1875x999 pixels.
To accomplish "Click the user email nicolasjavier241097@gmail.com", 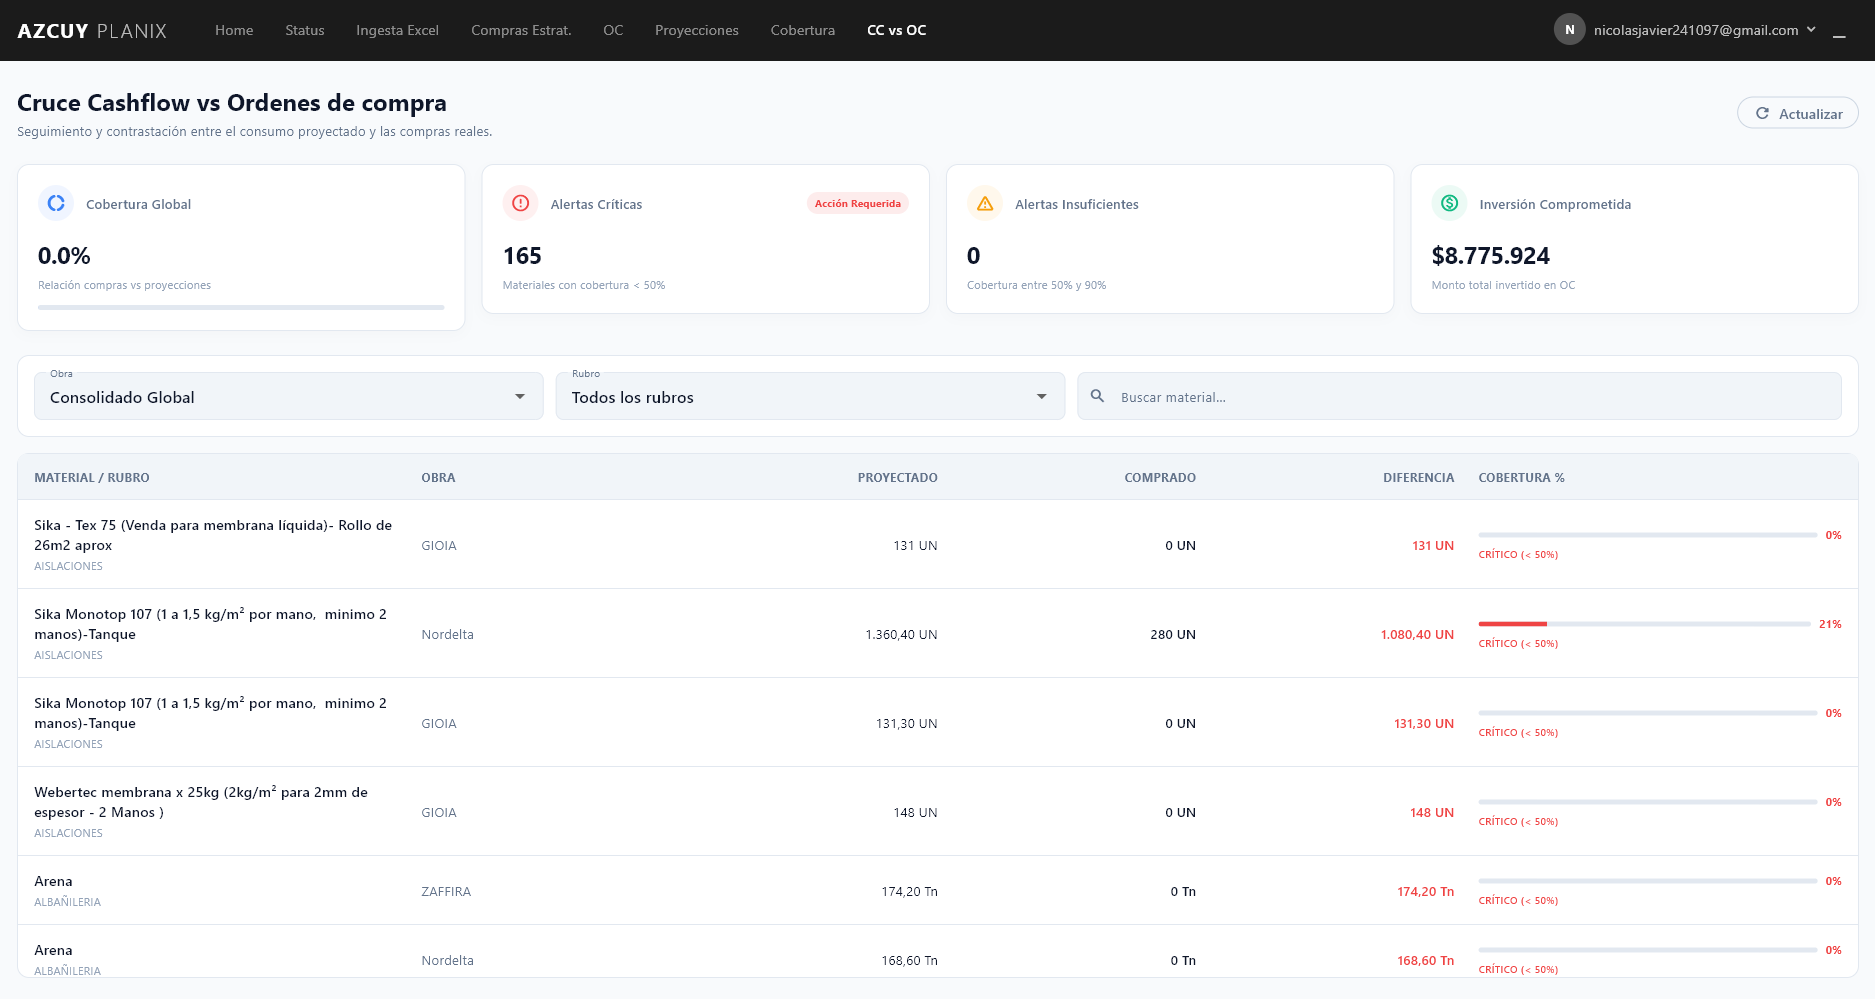I will (x=1696, y=30).
